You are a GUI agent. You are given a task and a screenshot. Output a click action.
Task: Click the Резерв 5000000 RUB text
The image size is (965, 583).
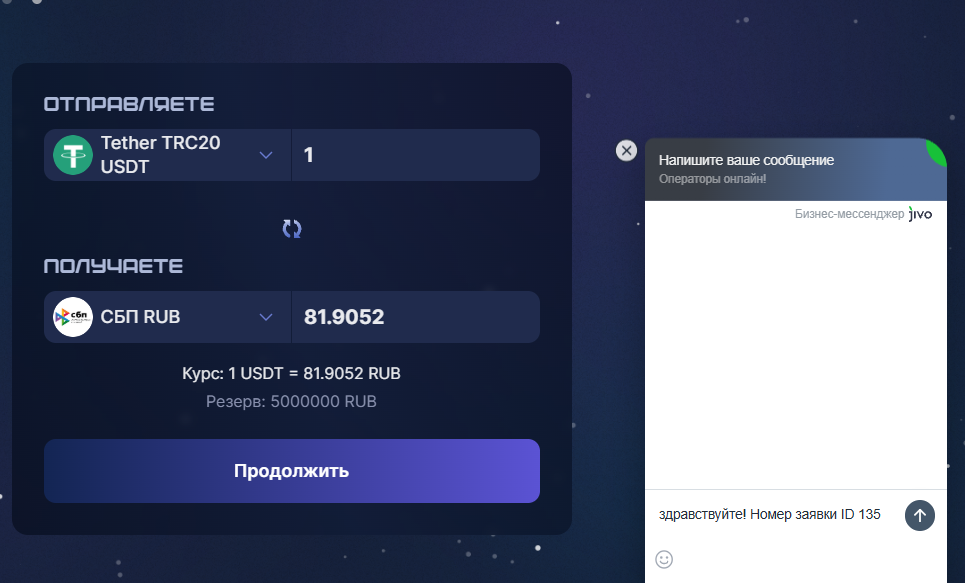coord(291,401)
